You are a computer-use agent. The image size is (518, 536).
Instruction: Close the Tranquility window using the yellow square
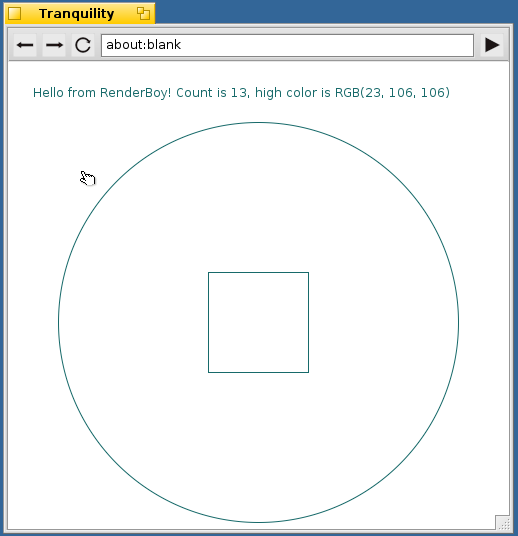coord(15,14)
